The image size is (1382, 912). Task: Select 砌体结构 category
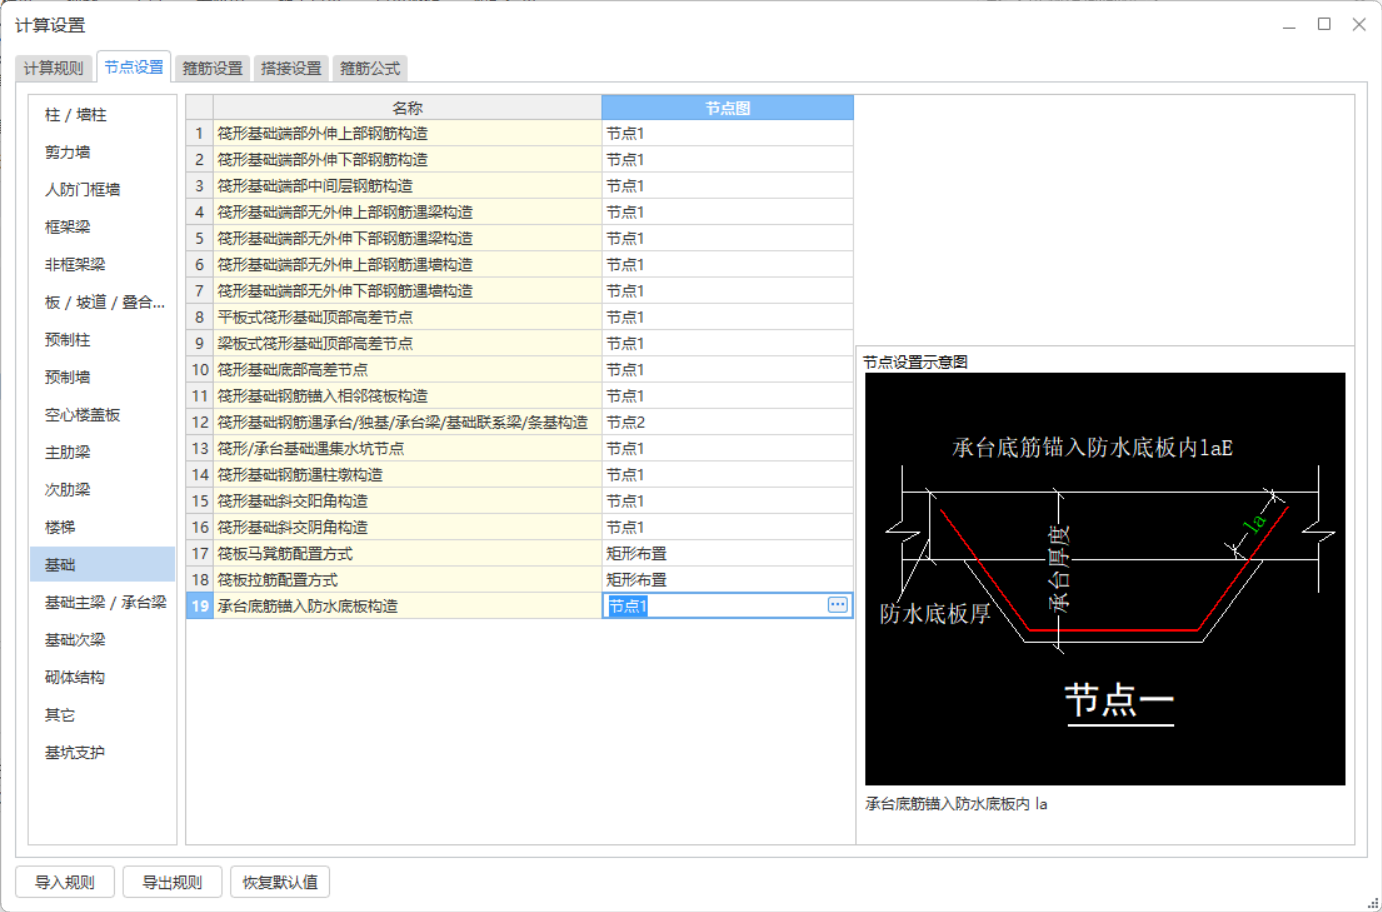coord(102,677)
